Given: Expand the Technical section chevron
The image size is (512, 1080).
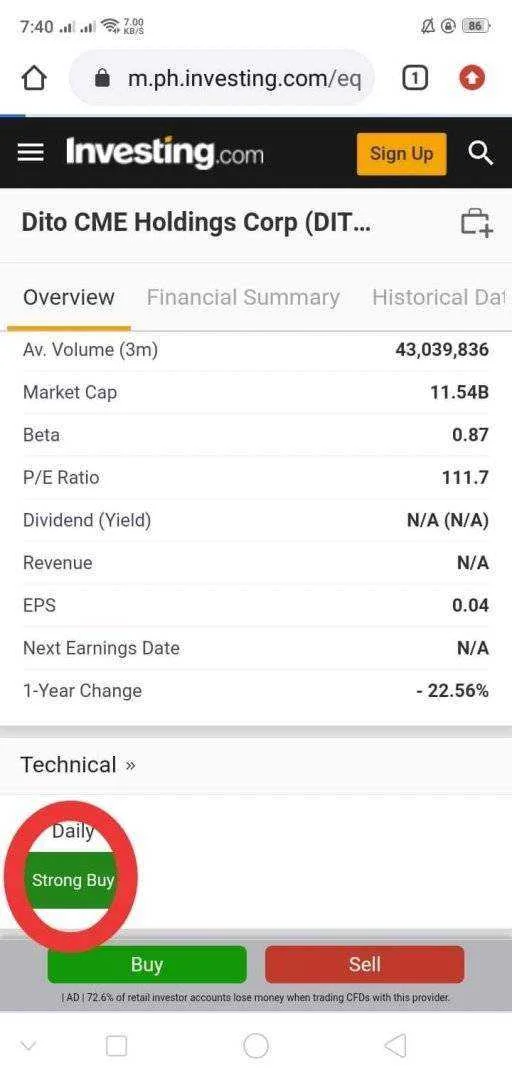Looking at the screenshot, I should (x=131, y=765).
